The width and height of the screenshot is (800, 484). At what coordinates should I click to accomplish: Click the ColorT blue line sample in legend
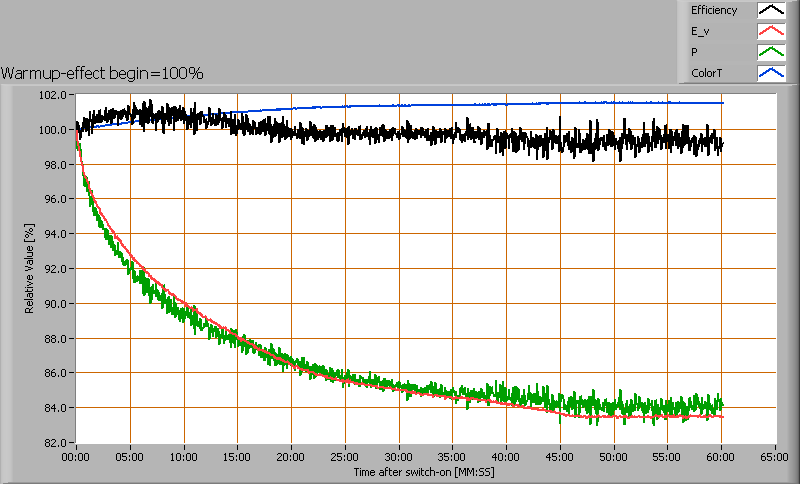pyautogui.click(x=769, y=73)
